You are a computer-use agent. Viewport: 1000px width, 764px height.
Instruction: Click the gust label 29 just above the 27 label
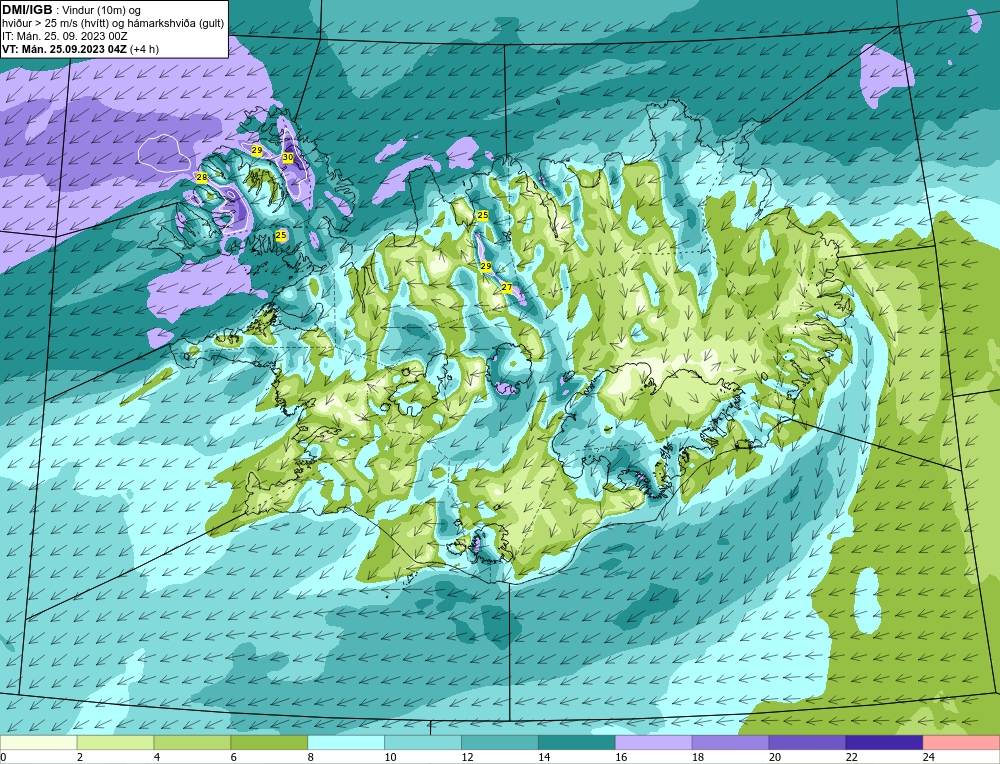[x=485, y=266]
